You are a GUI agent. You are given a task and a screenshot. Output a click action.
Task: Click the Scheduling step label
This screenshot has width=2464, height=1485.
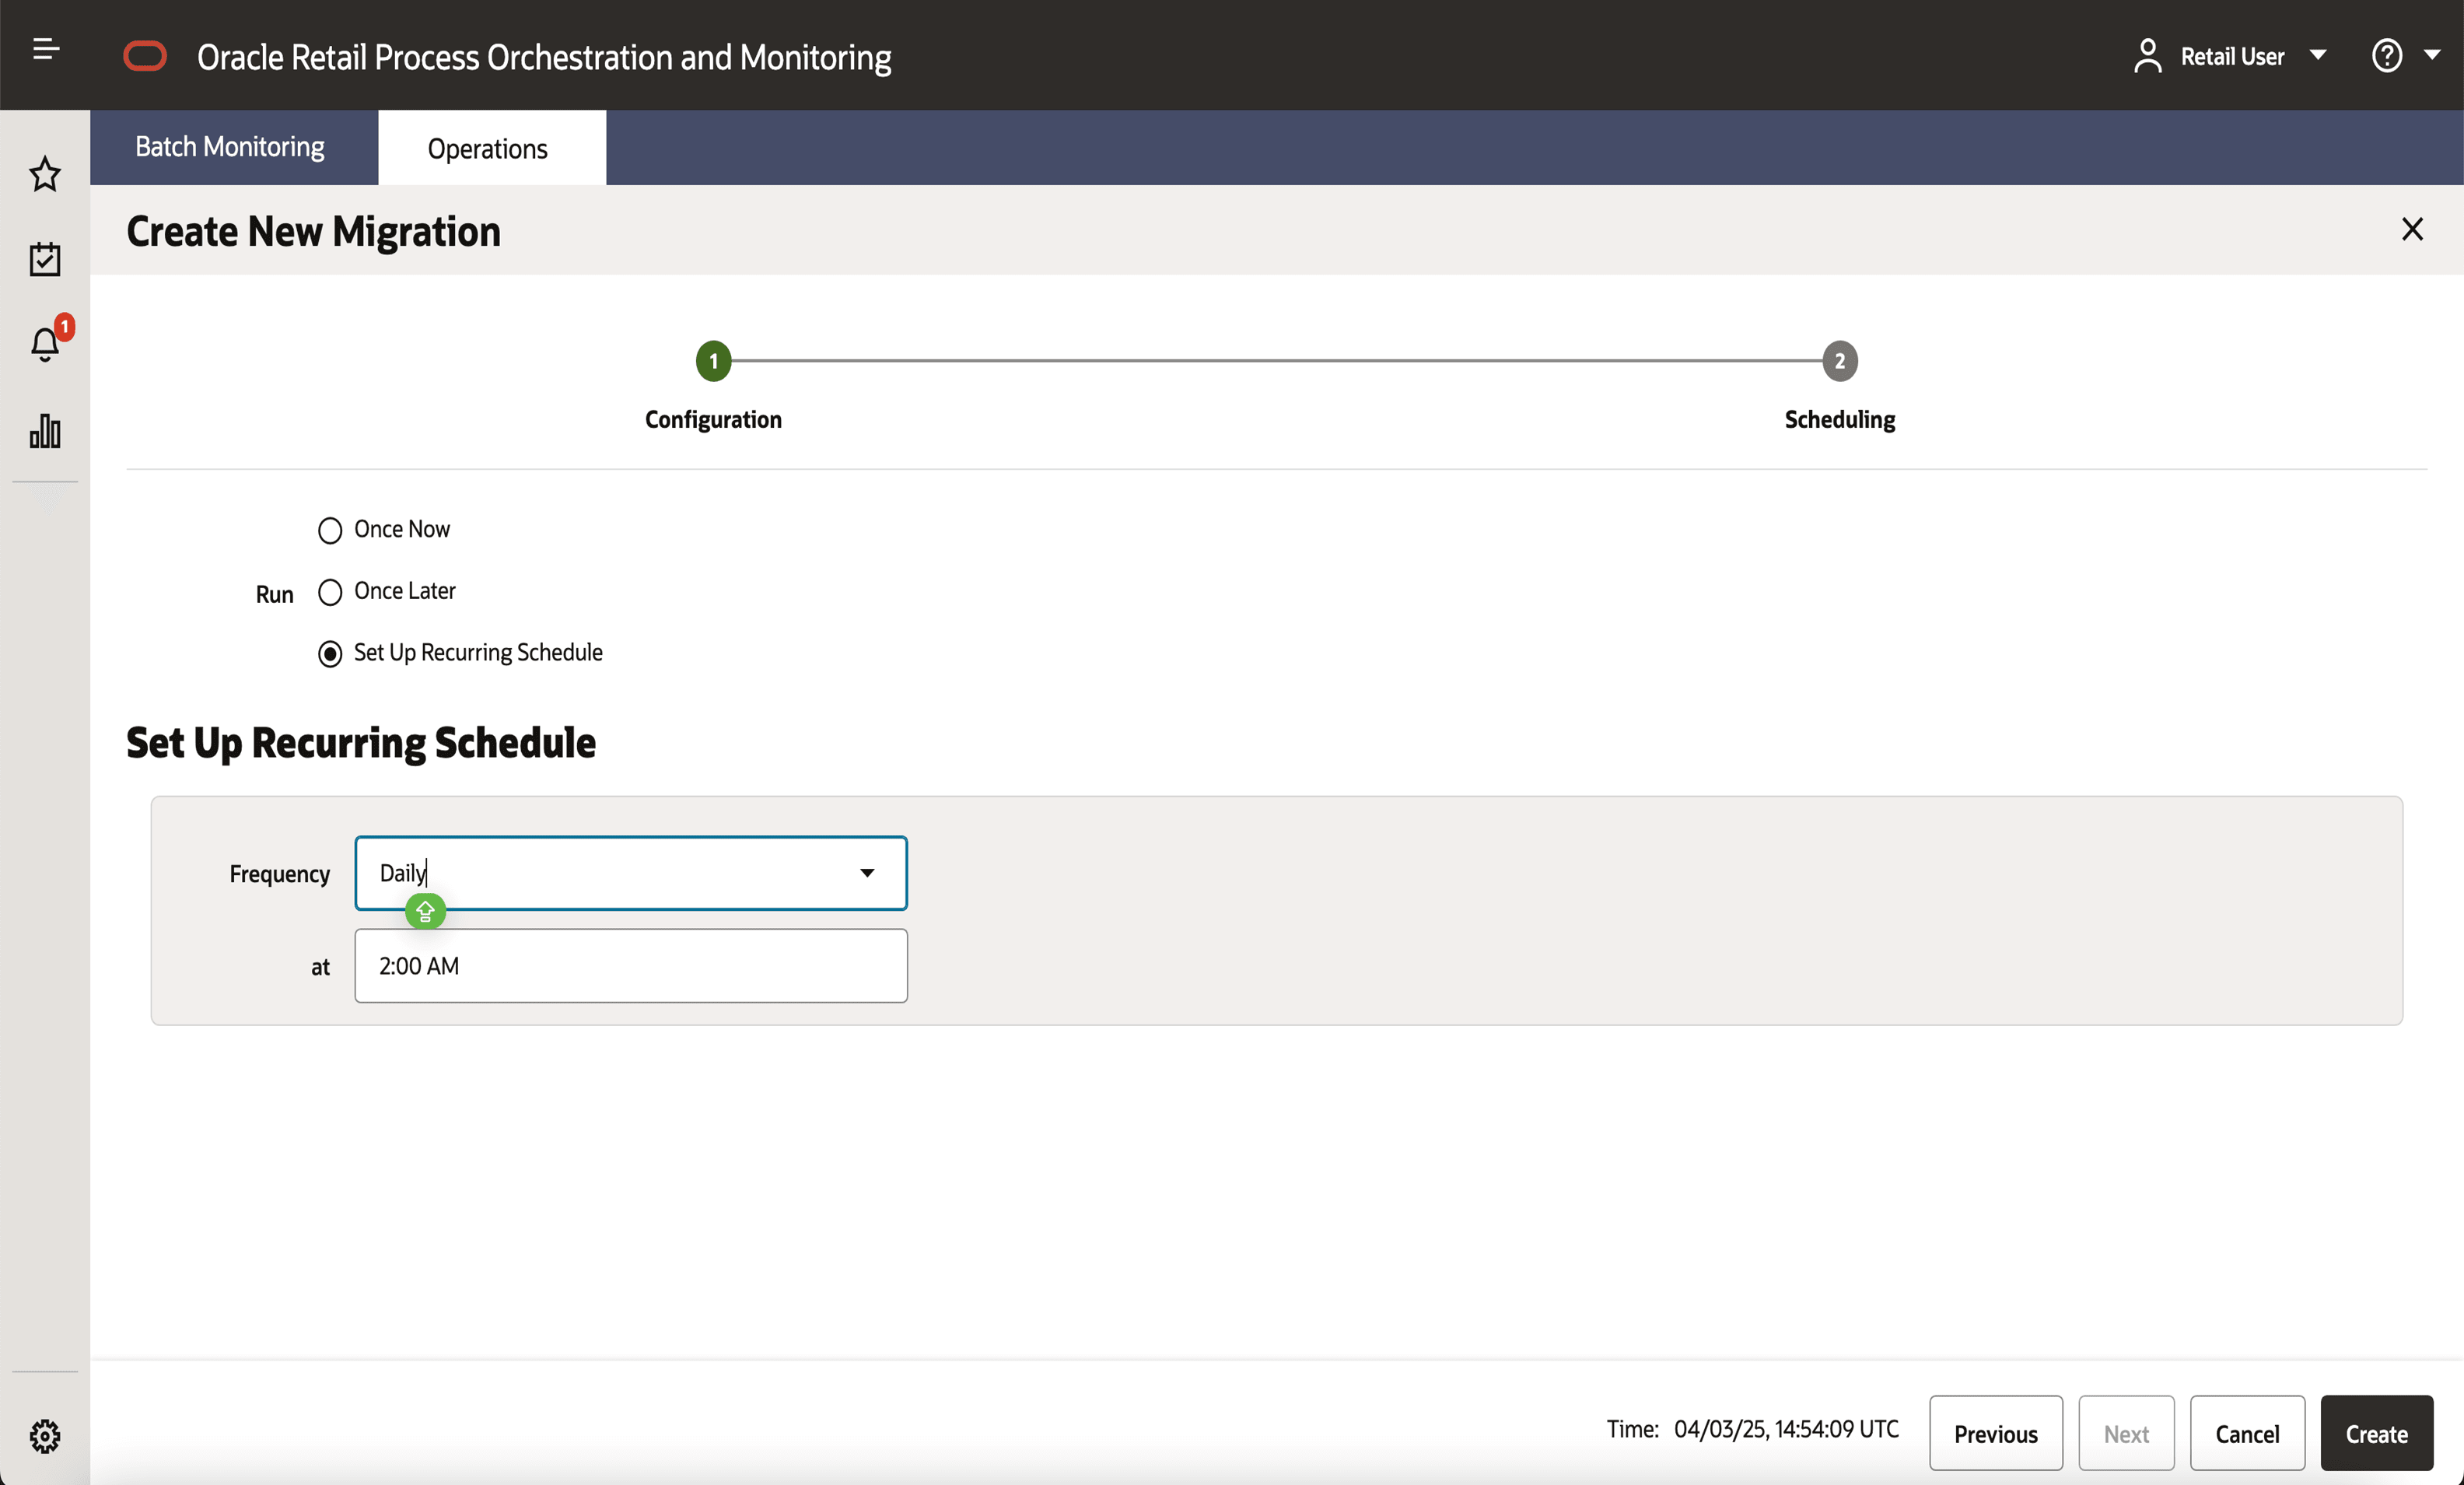1840,419
